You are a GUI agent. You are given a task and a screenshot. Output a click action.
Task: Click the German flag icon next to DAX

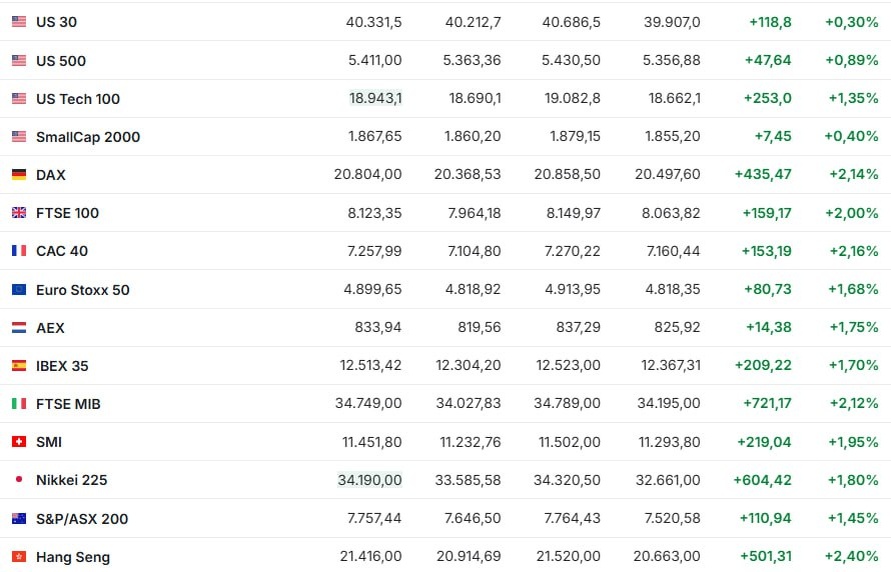pyautogui.click(x=19, y=174)
